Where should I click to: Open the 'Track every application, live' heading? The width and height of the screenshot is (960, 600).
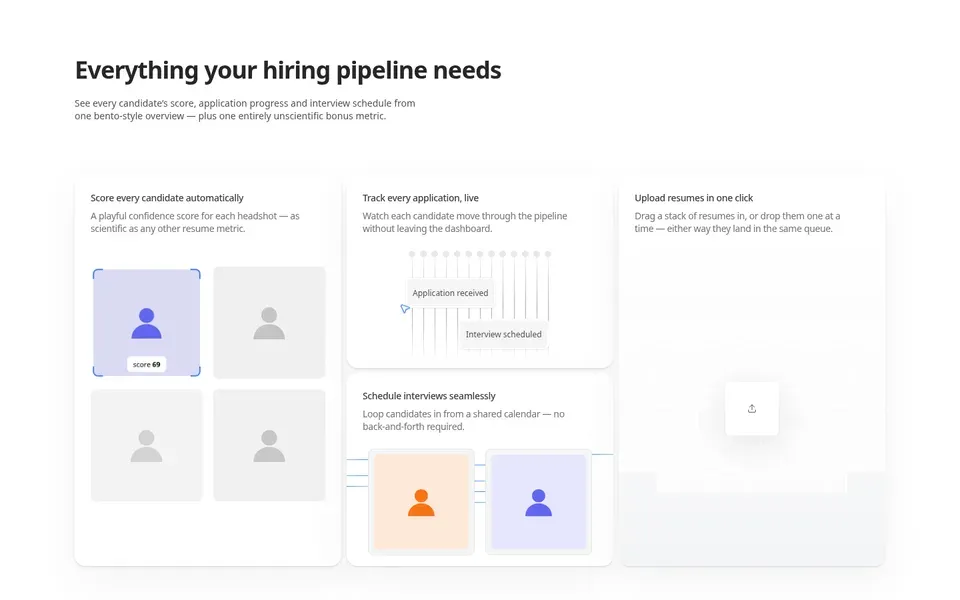click(x=421, y=198)
